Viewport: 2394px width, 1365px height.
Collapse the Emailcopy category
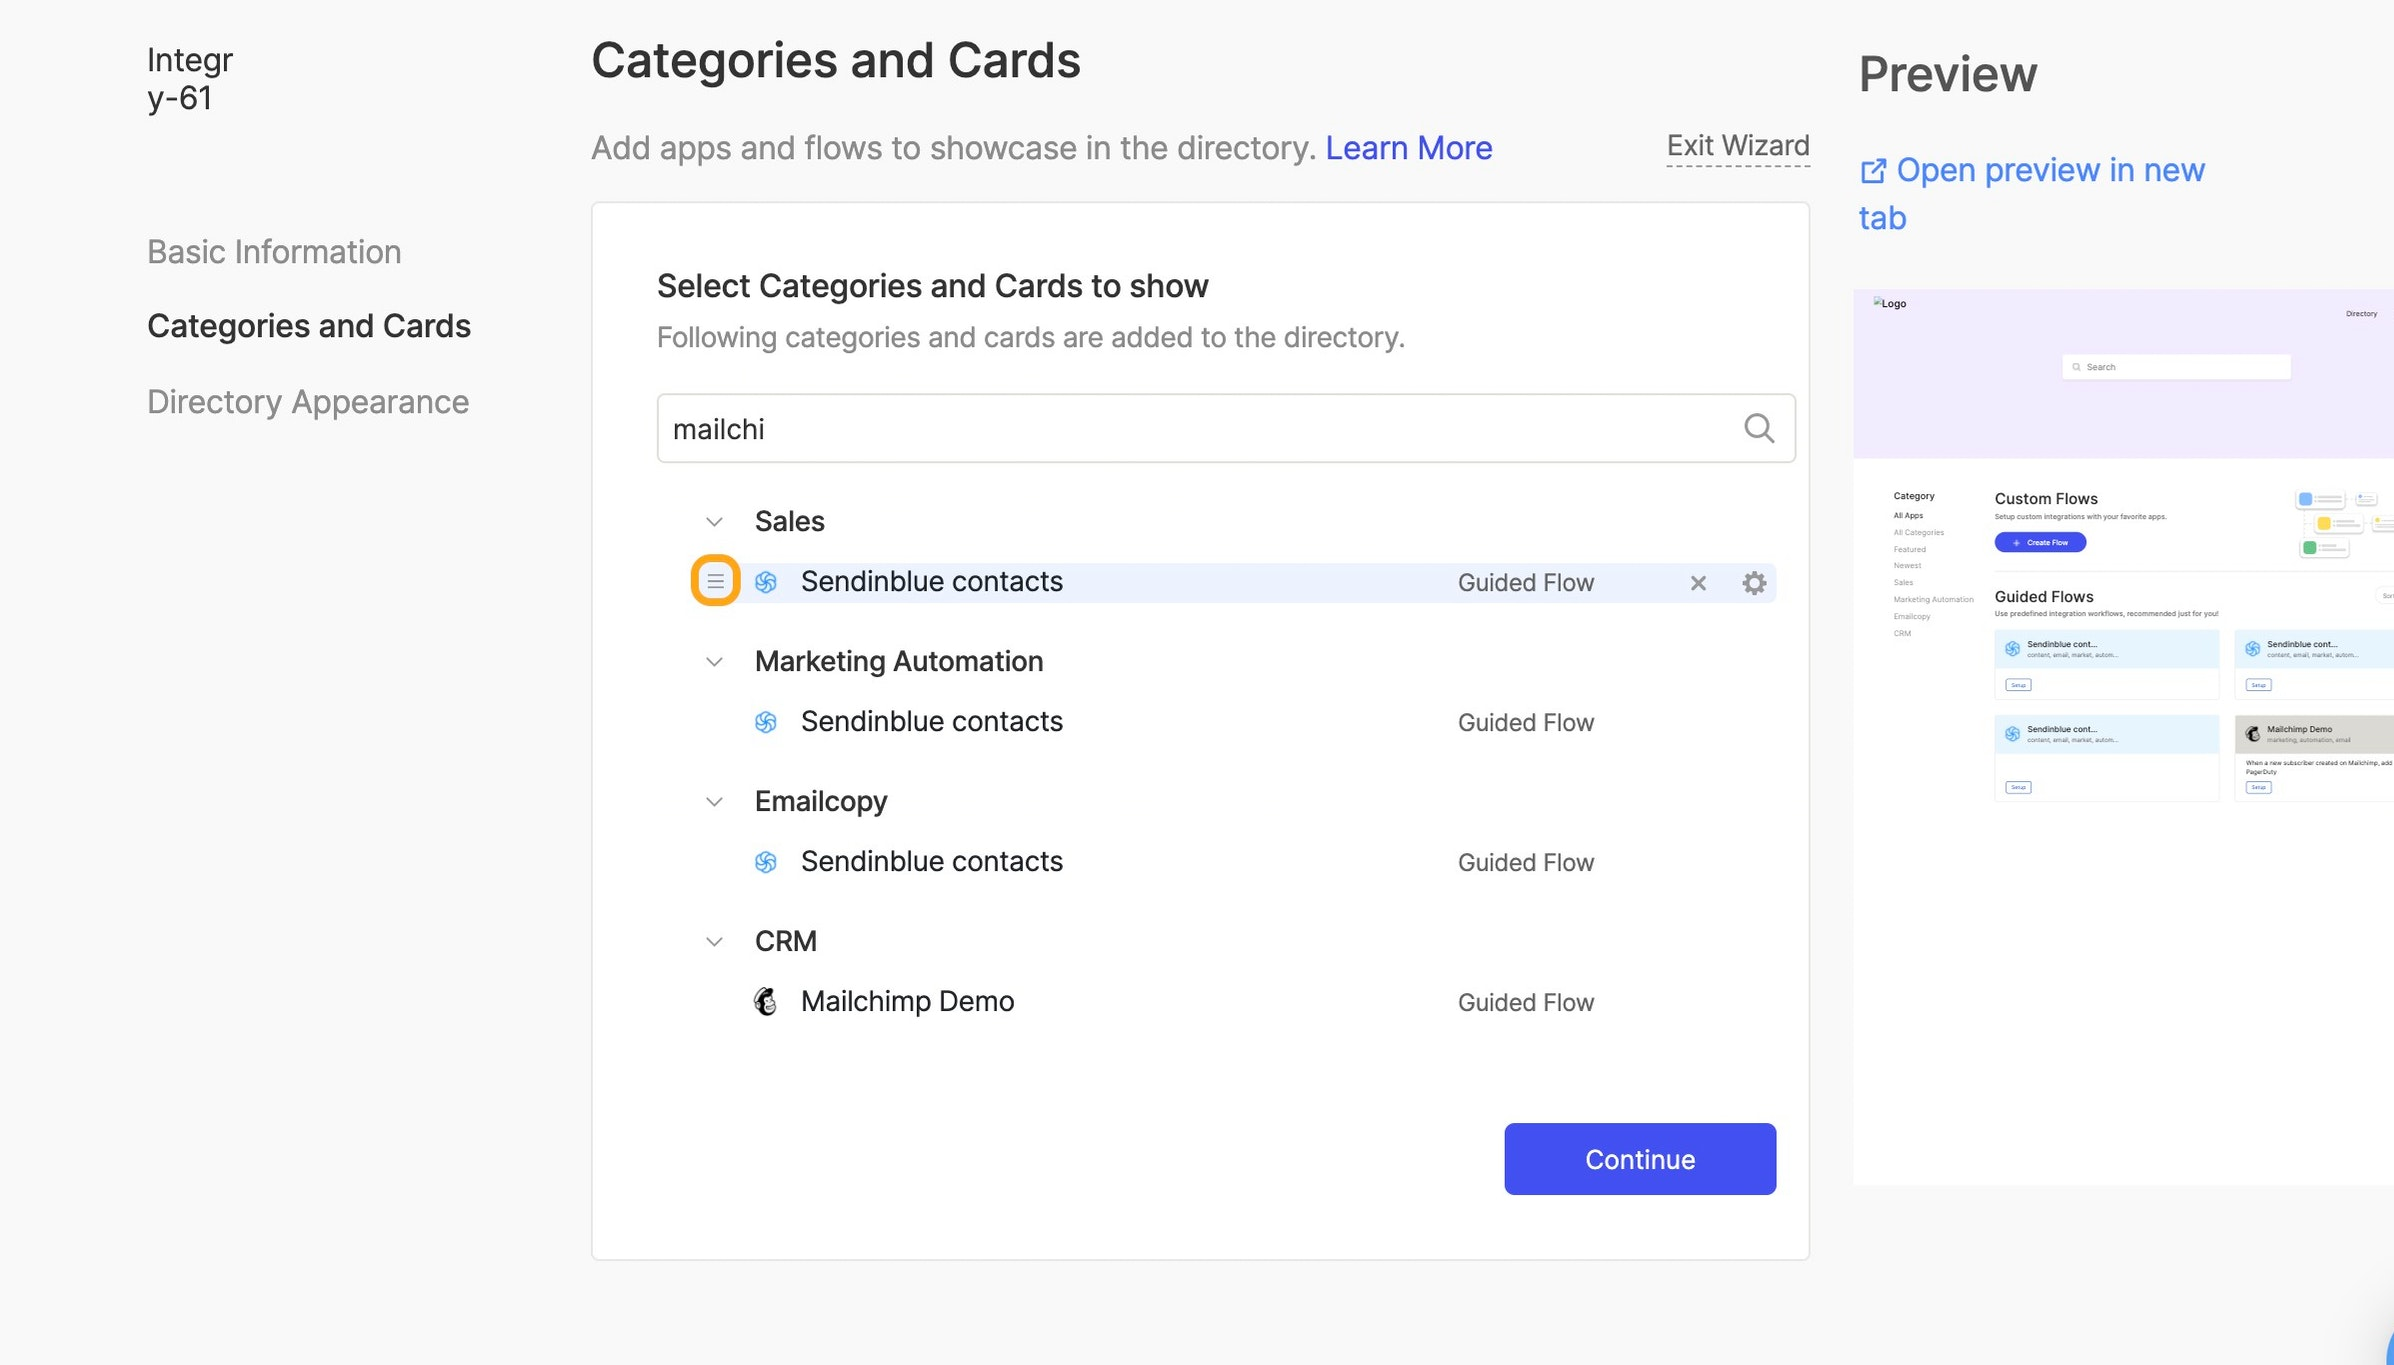(x=714, y=802)
